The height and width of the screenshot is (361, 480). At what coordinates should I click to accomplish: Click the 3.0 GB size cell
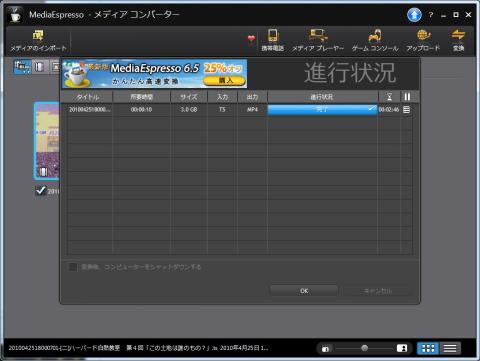[x=189, y=110]
